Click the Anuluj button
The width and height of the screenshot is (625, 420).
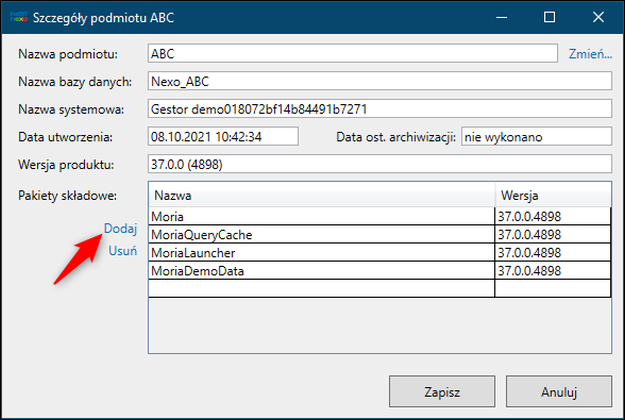coord(559,391)
